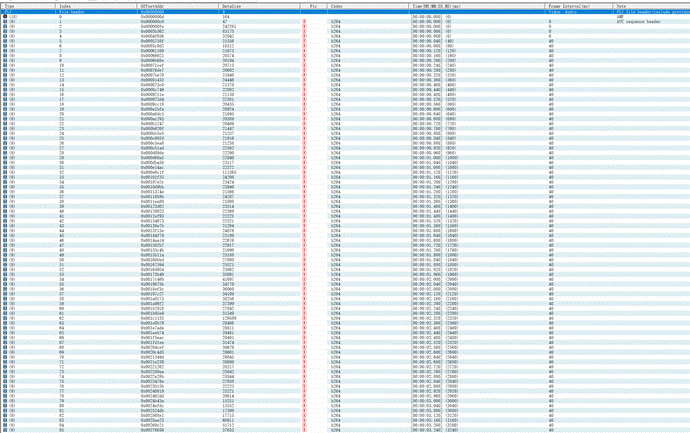Screen dimensions: 690x433
Task: Click the video tag icon in index 13 row
Action: (5, 80)
